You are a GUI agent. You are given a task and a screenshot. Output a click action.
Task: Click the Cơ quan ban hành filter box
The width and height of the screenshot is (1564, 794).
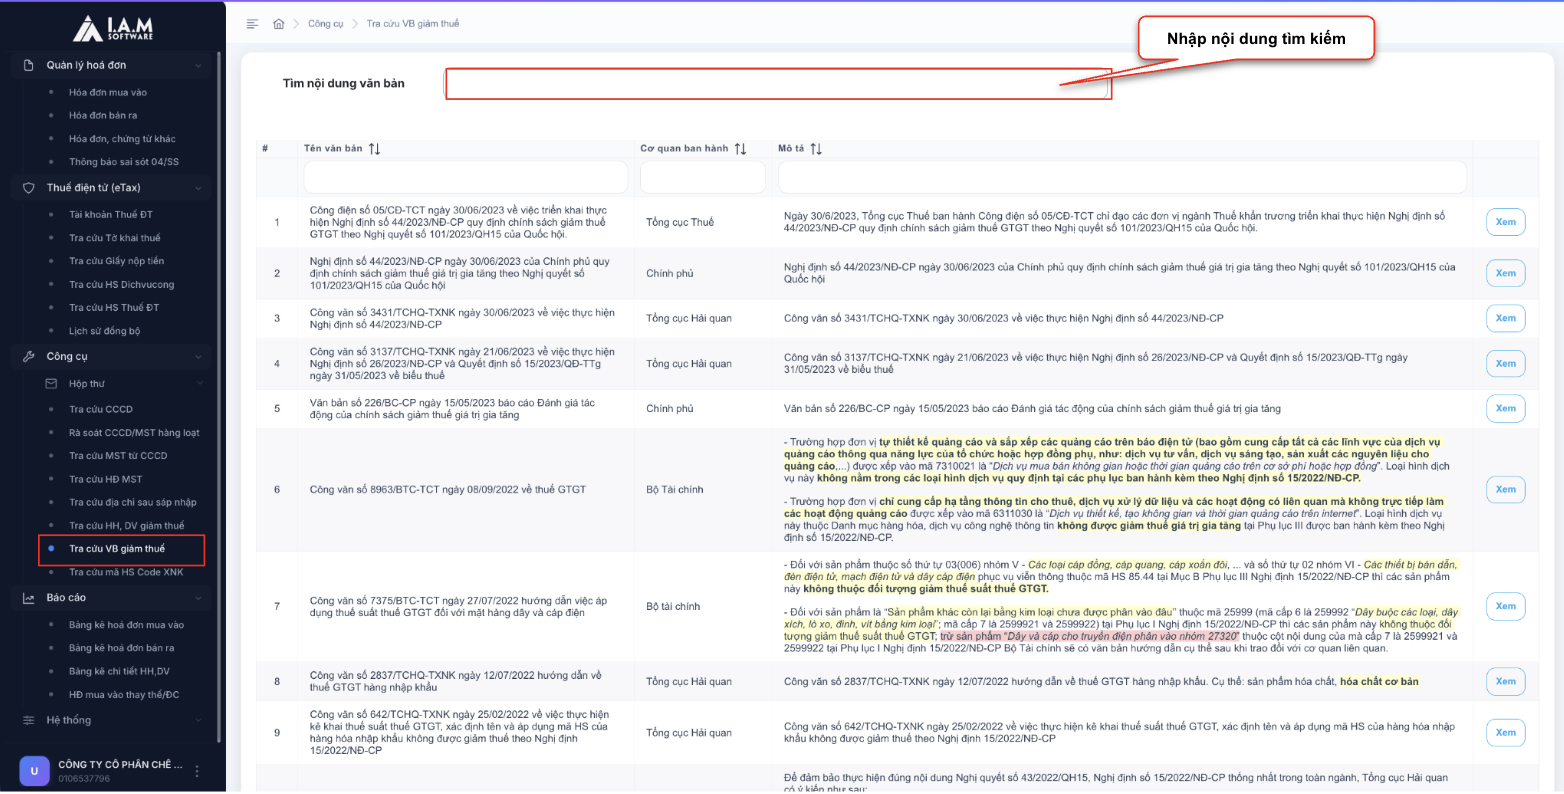(702, 178)
